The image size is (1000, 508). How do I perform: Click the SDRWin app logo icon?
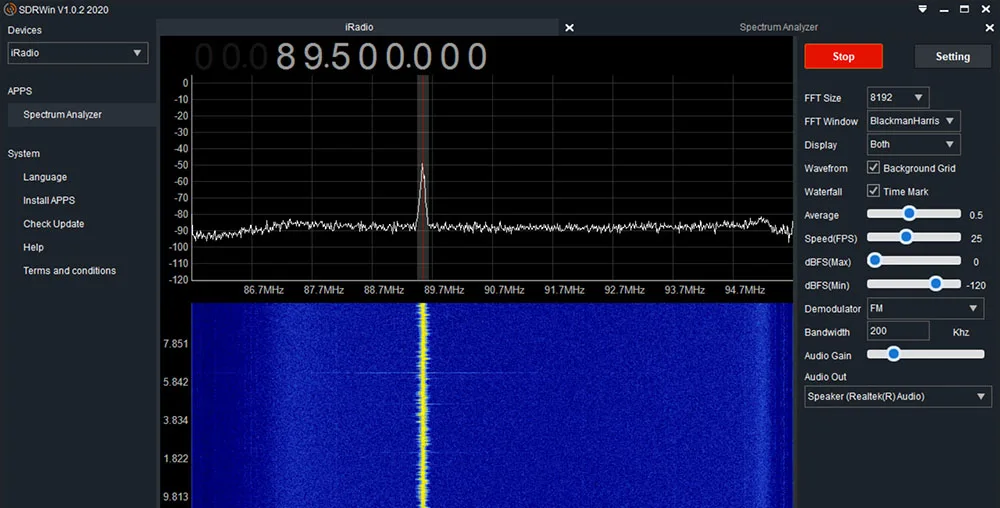[10, 9]
